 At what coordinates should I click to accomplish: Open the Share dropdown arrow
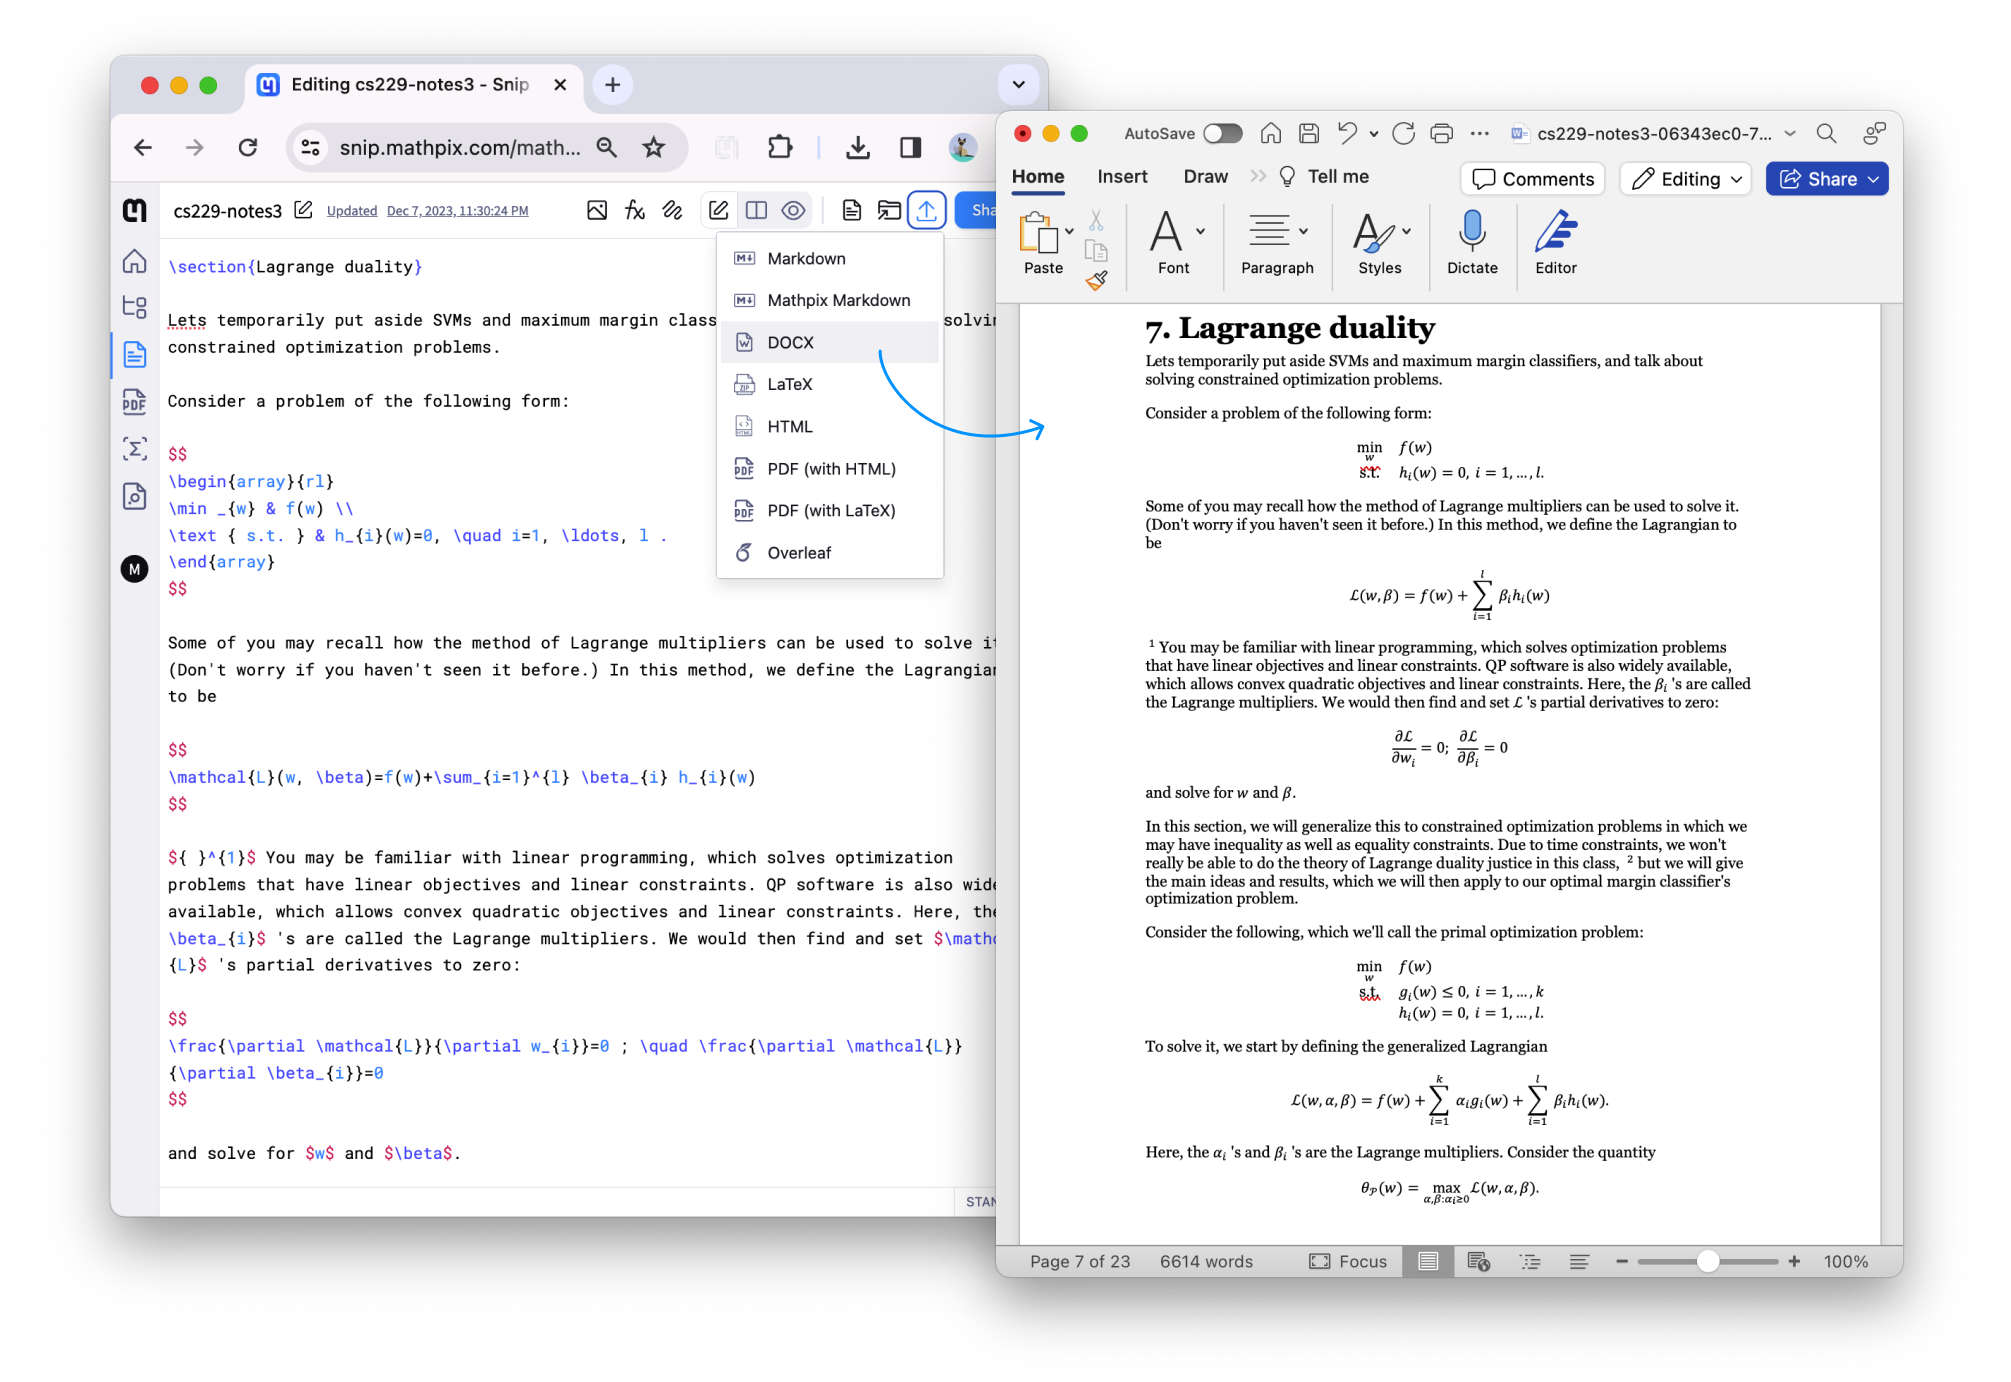[x=1875, y=178]
